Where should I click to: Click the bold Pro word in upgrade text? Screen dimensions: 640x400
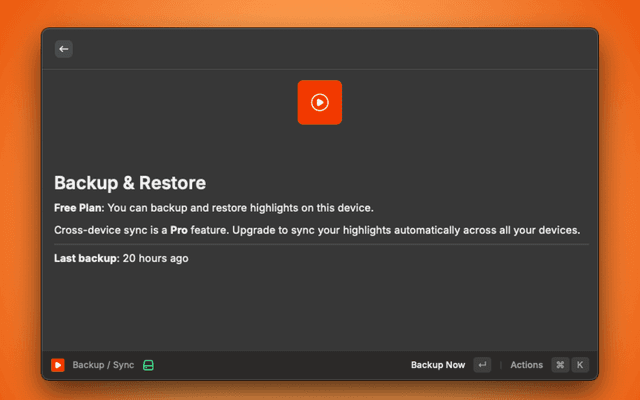coord(180,230)
